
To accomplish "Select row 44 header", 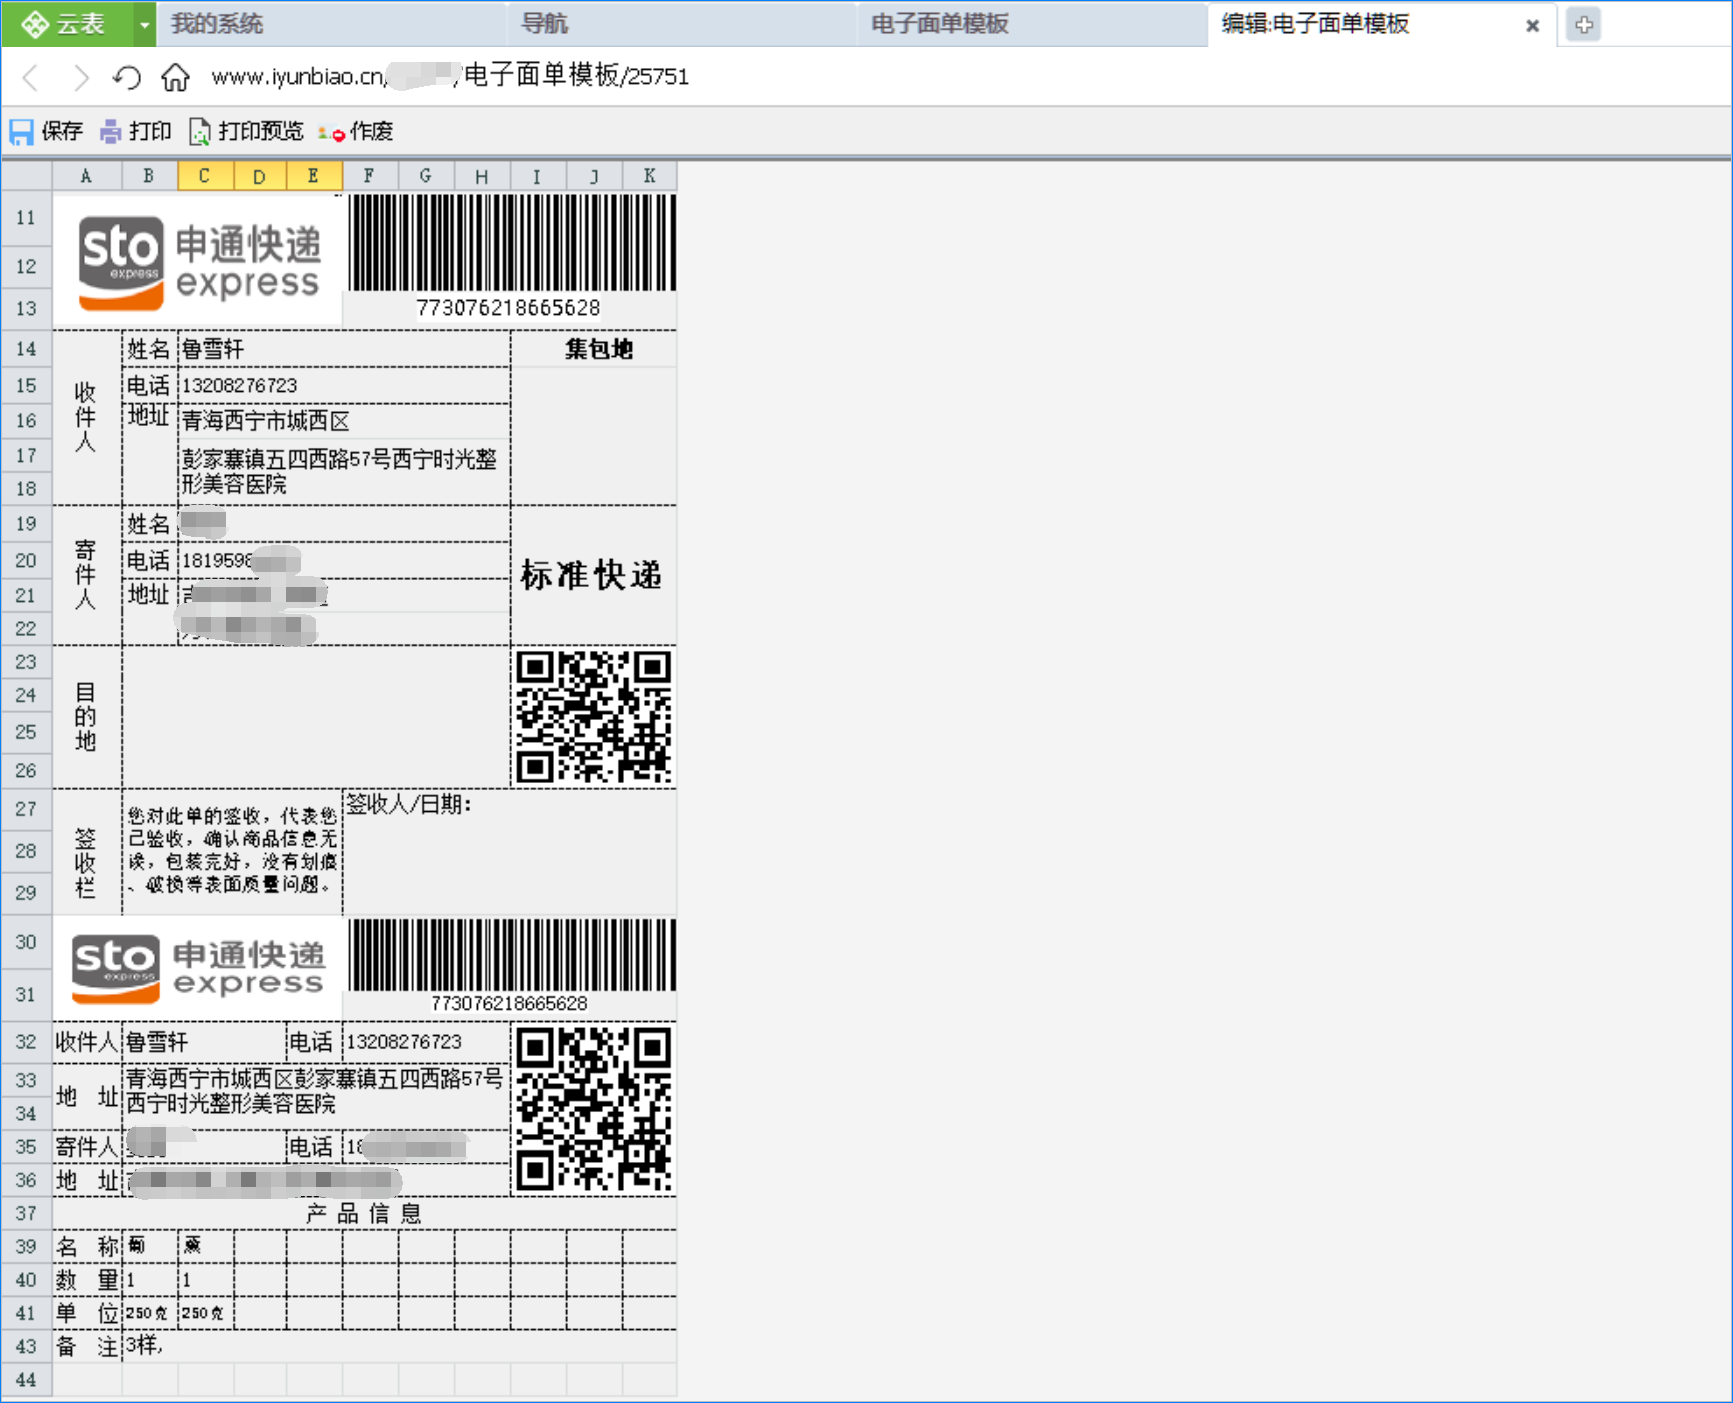I will point(26,1380).
